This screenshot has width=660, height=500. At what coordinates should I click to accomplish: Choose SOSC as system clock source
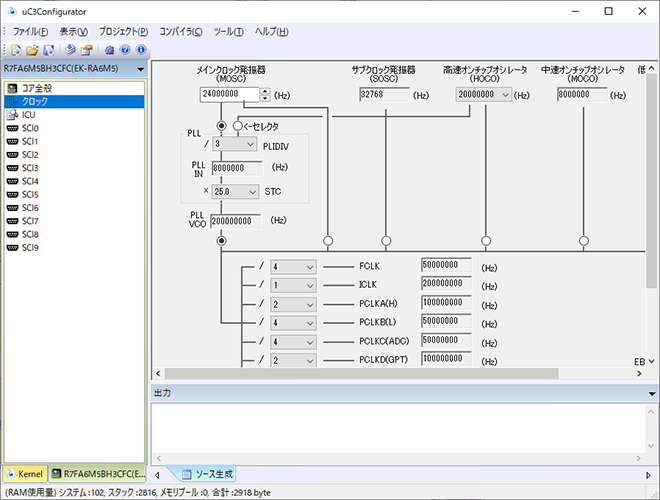tap(386, 241)
